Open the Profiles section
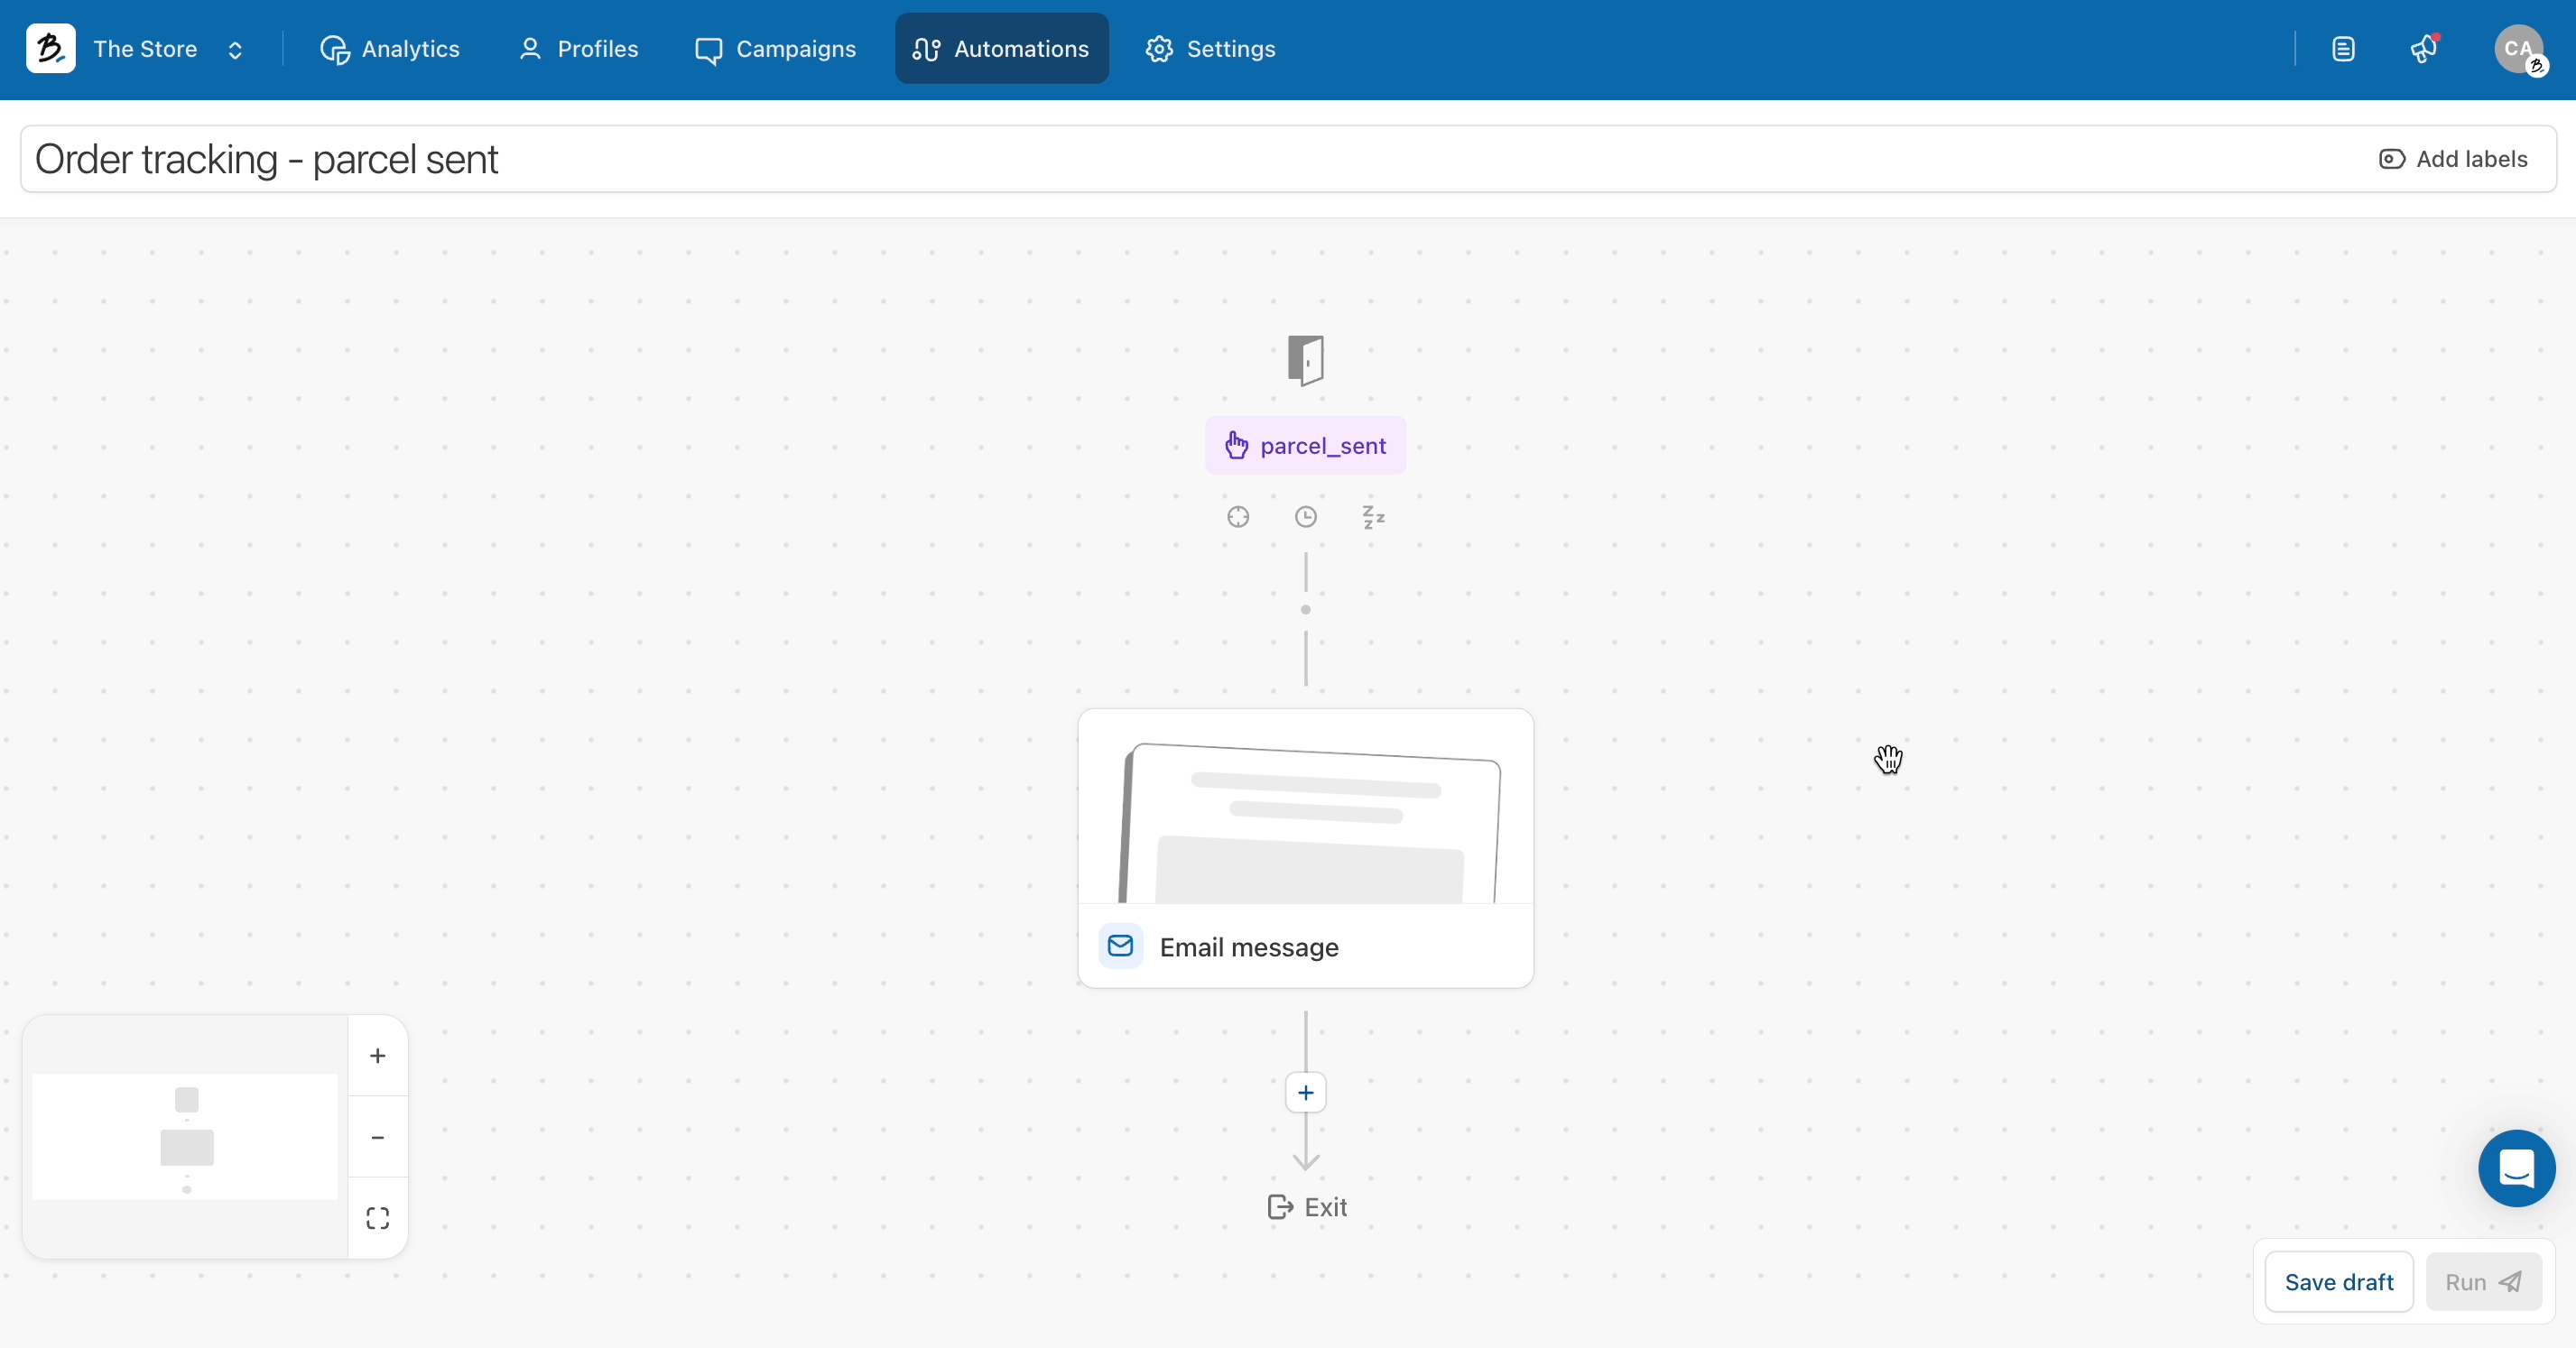Image resolution: width=2576 pixels, height=1348 pixels. [x=578, y=49]
